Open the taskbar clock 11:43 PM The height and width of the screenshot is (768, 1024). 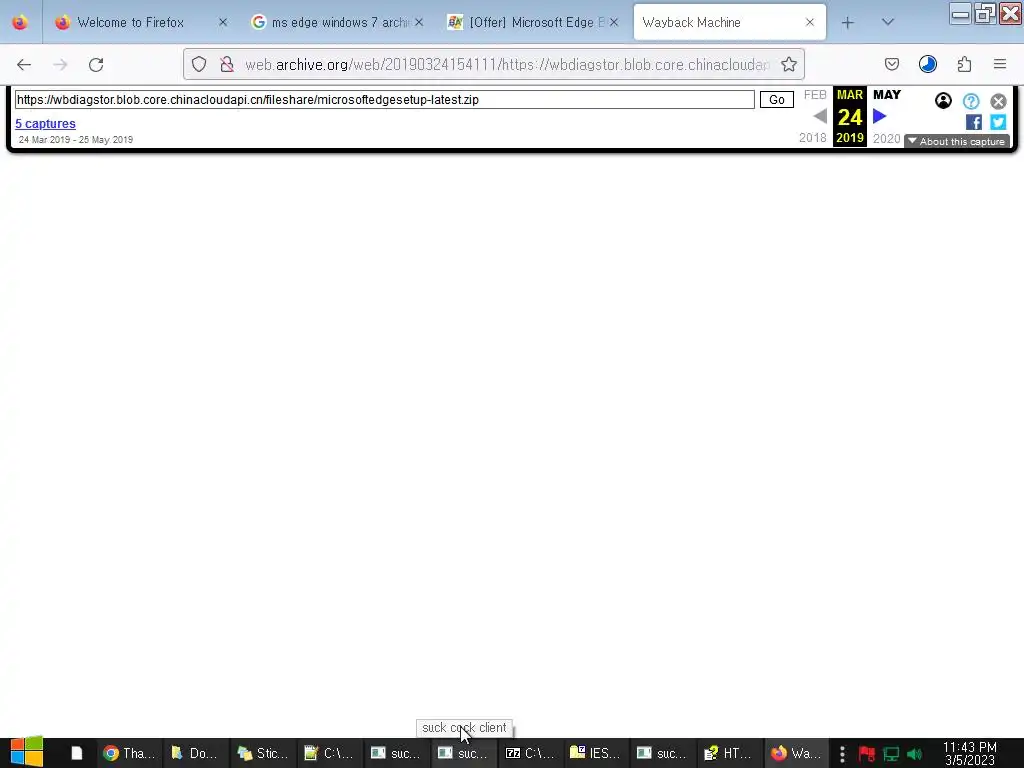[x=970, y=753]
